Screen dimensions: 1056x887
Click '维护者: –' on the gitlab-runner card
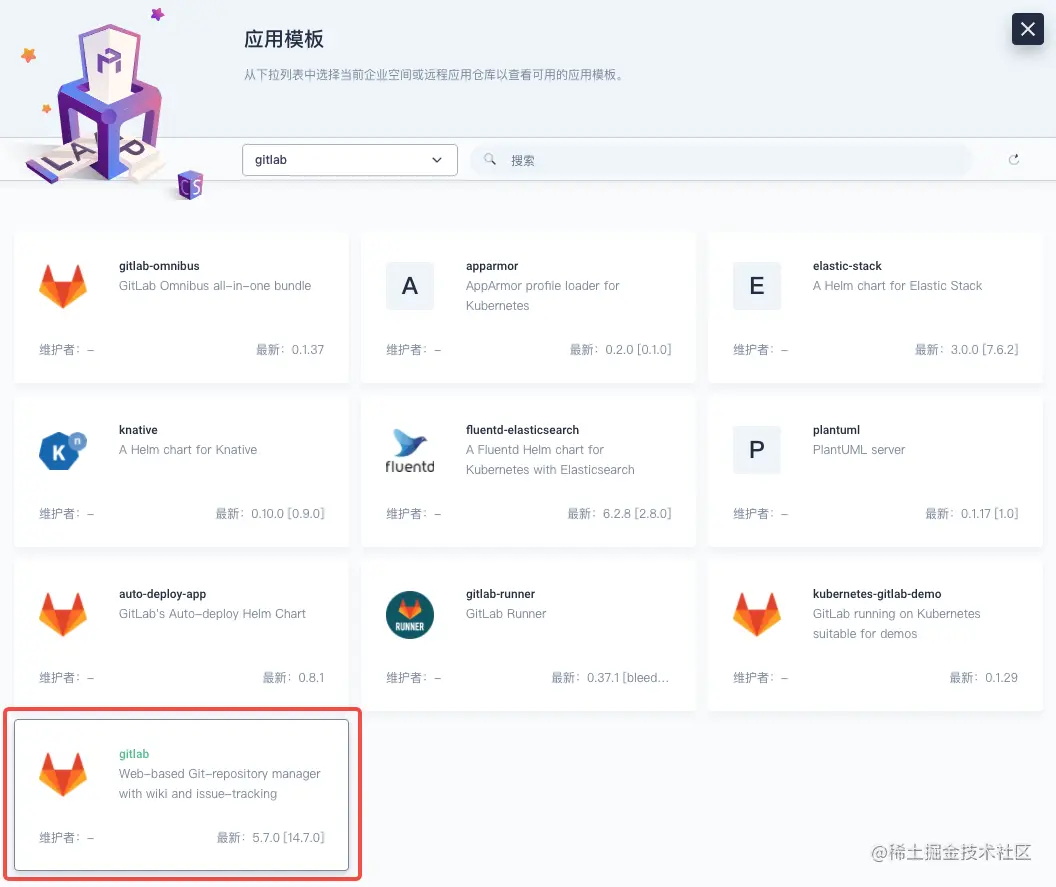(413, 678)
